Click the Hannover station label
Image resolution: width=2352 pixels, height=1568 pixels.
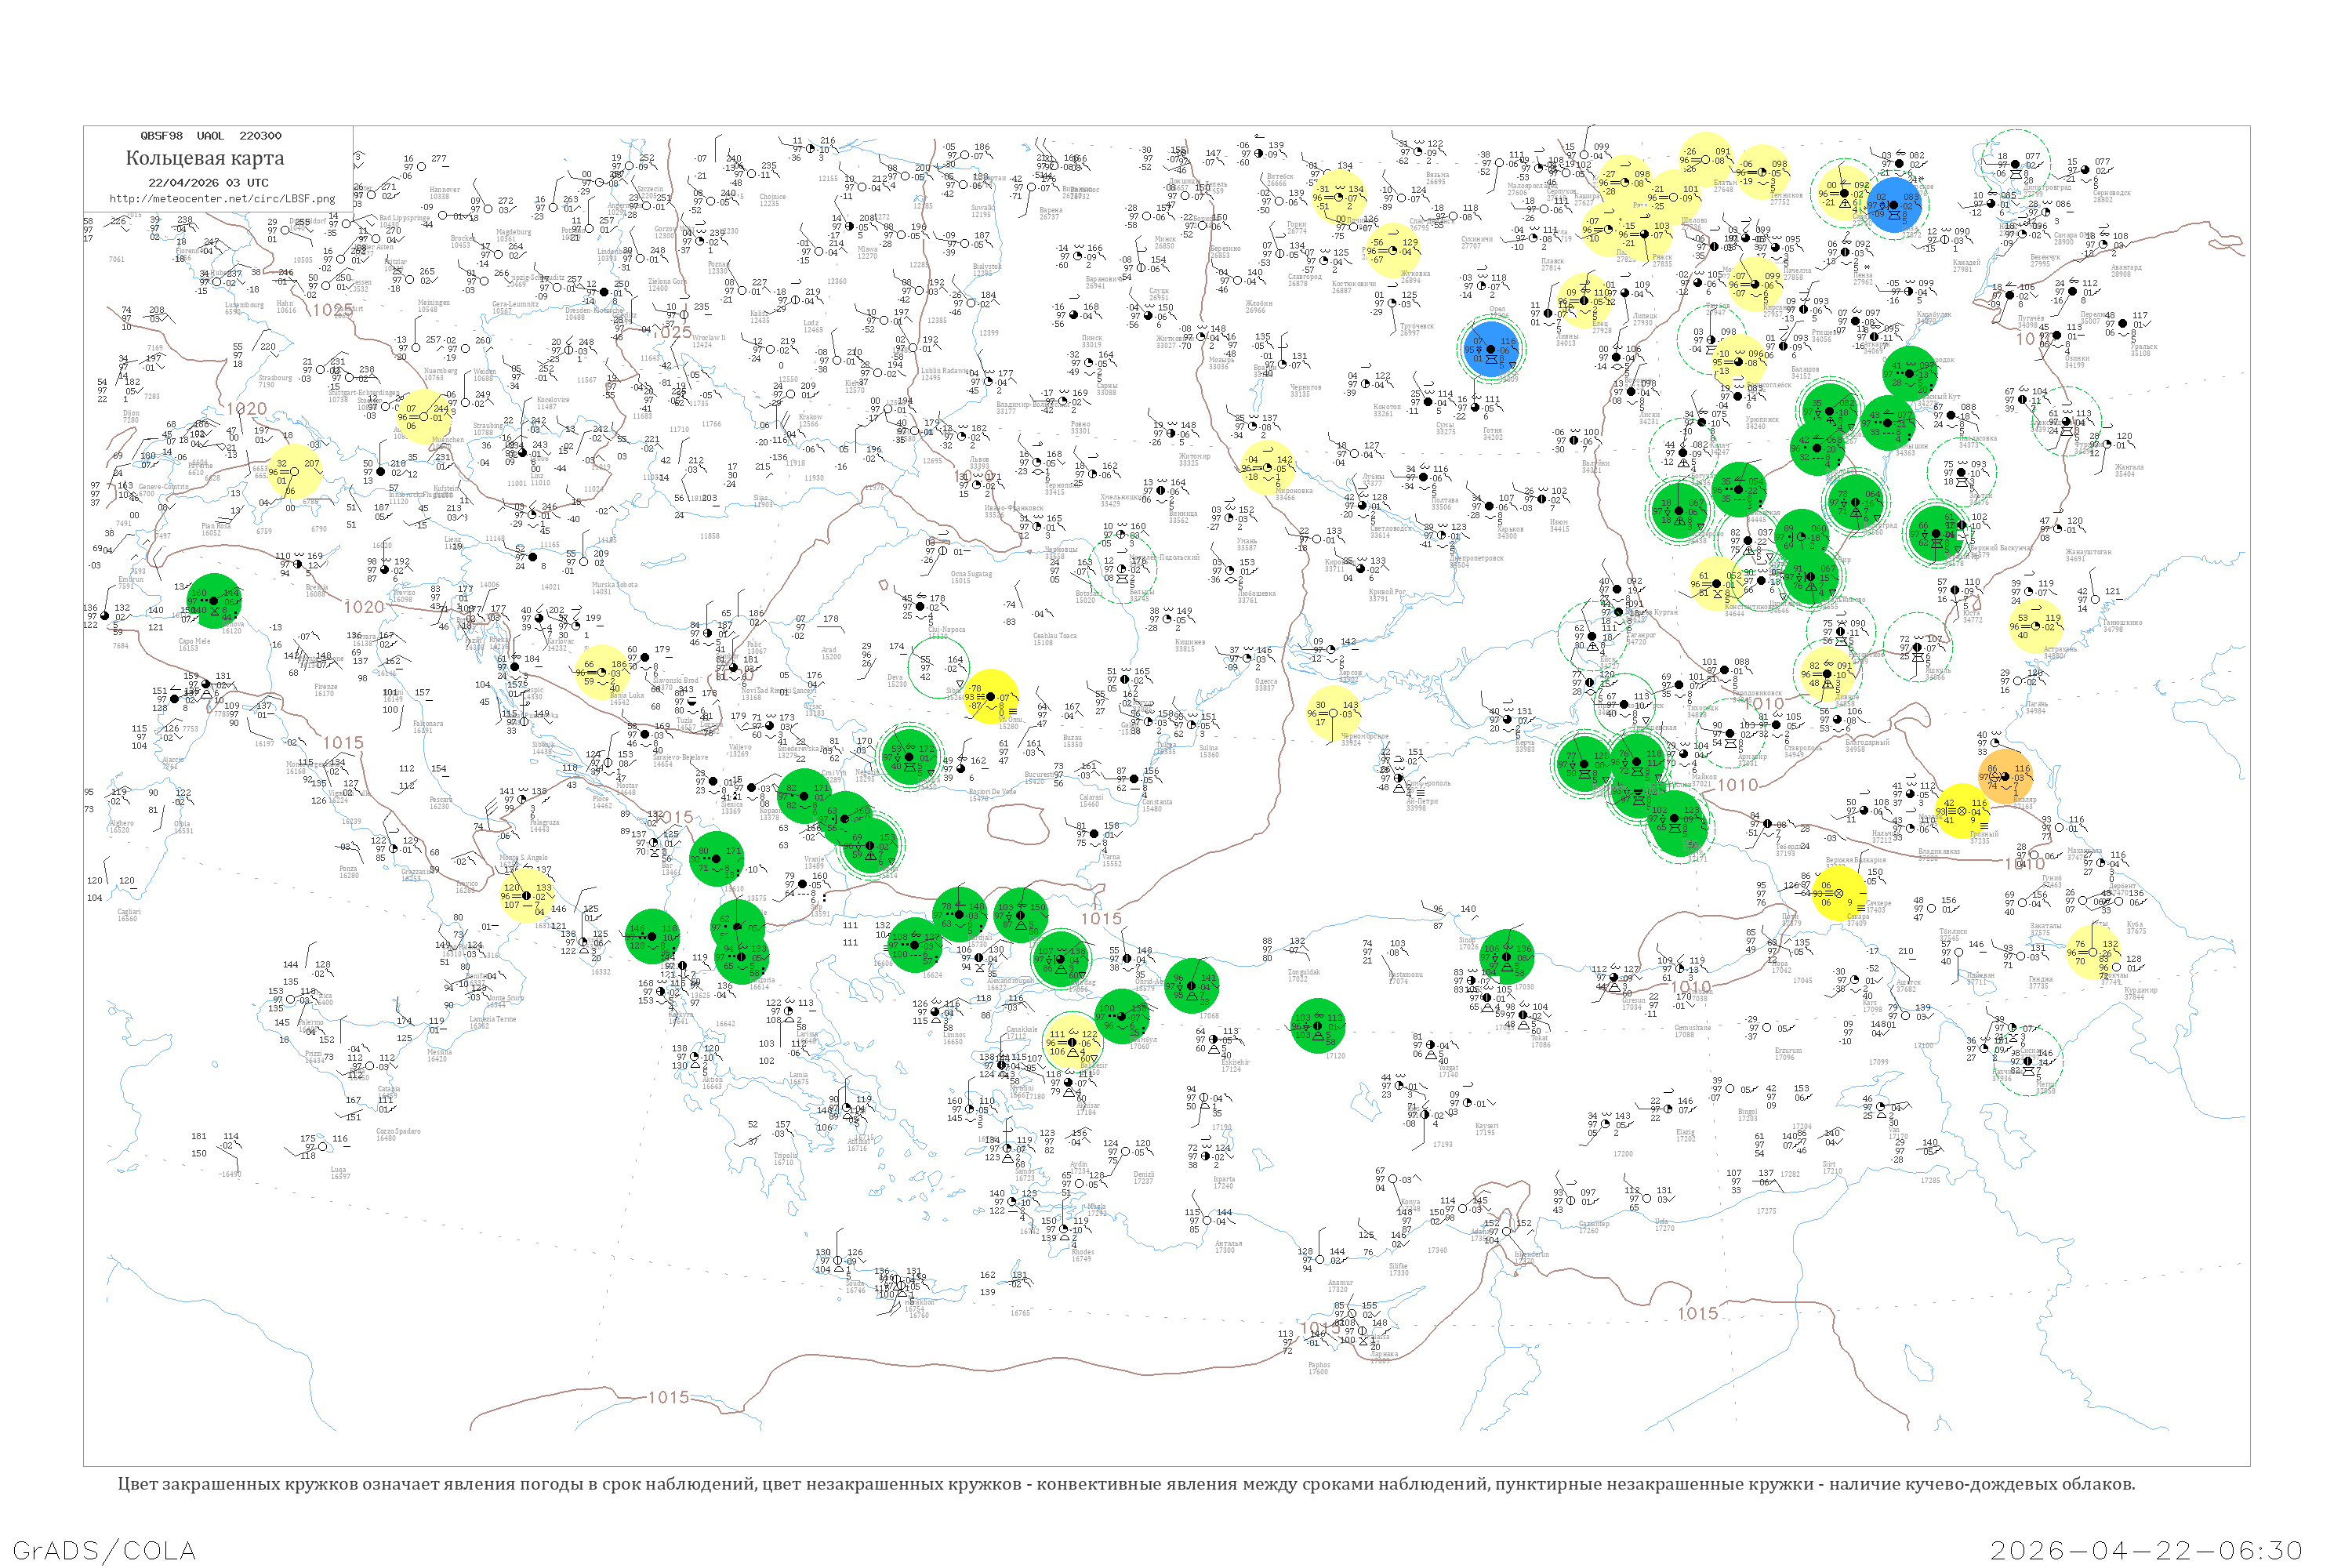[x=445, y=190]
